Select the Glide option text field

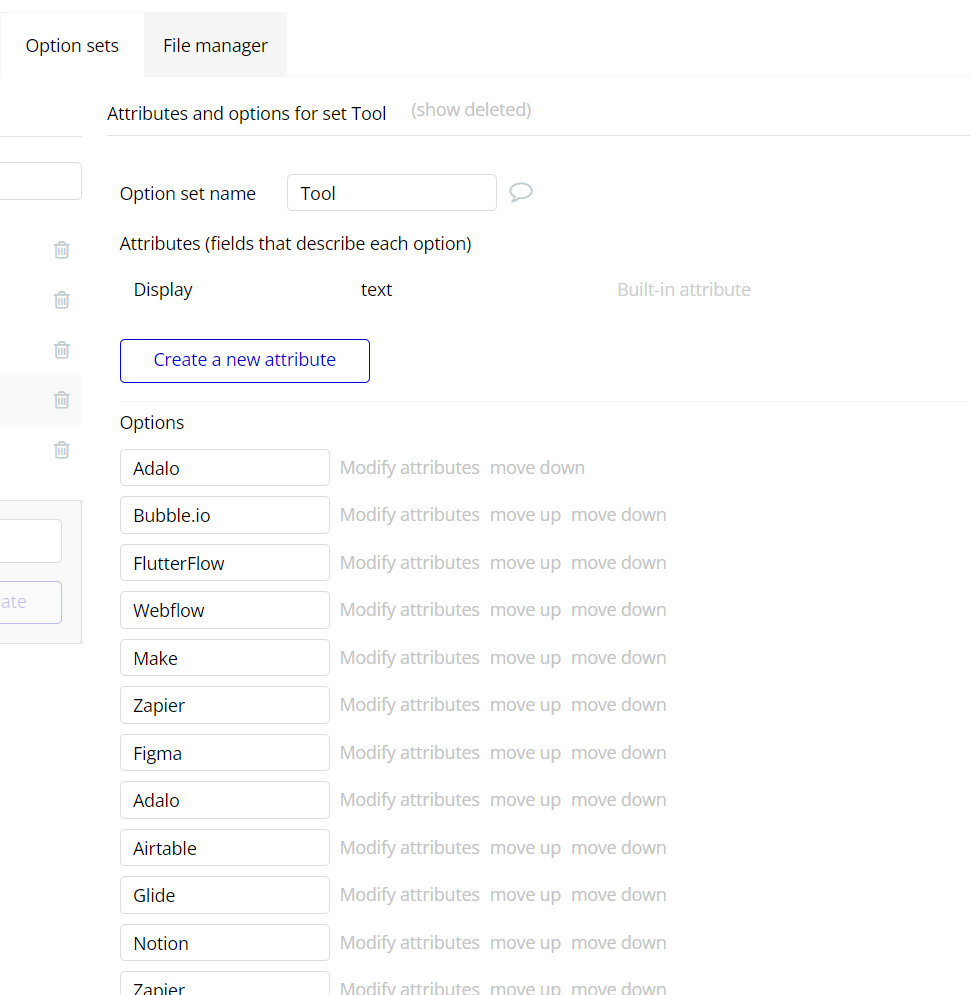coord(224,895)
